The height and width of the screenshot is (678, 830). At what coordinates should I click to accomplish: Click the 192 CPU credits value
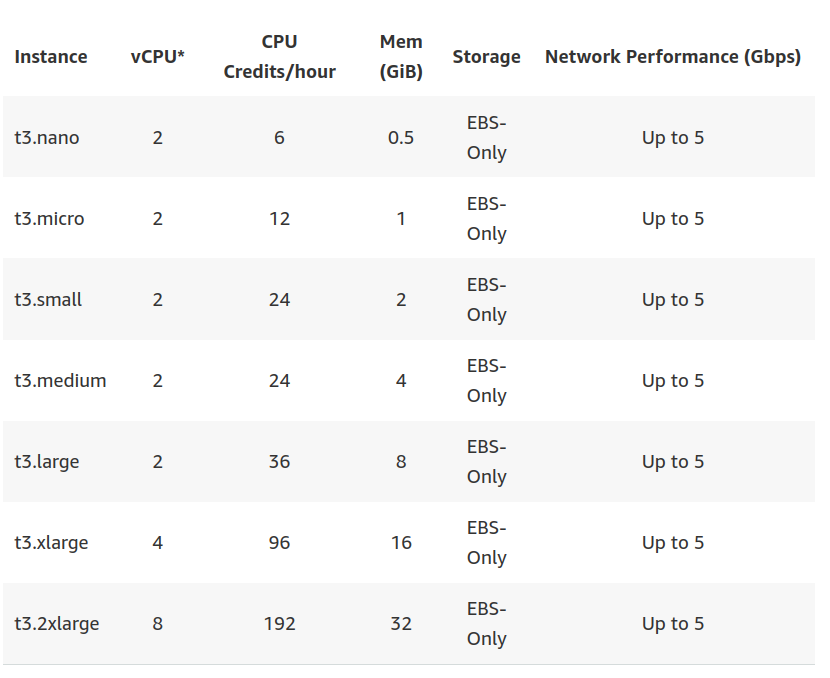pos(279,624)
